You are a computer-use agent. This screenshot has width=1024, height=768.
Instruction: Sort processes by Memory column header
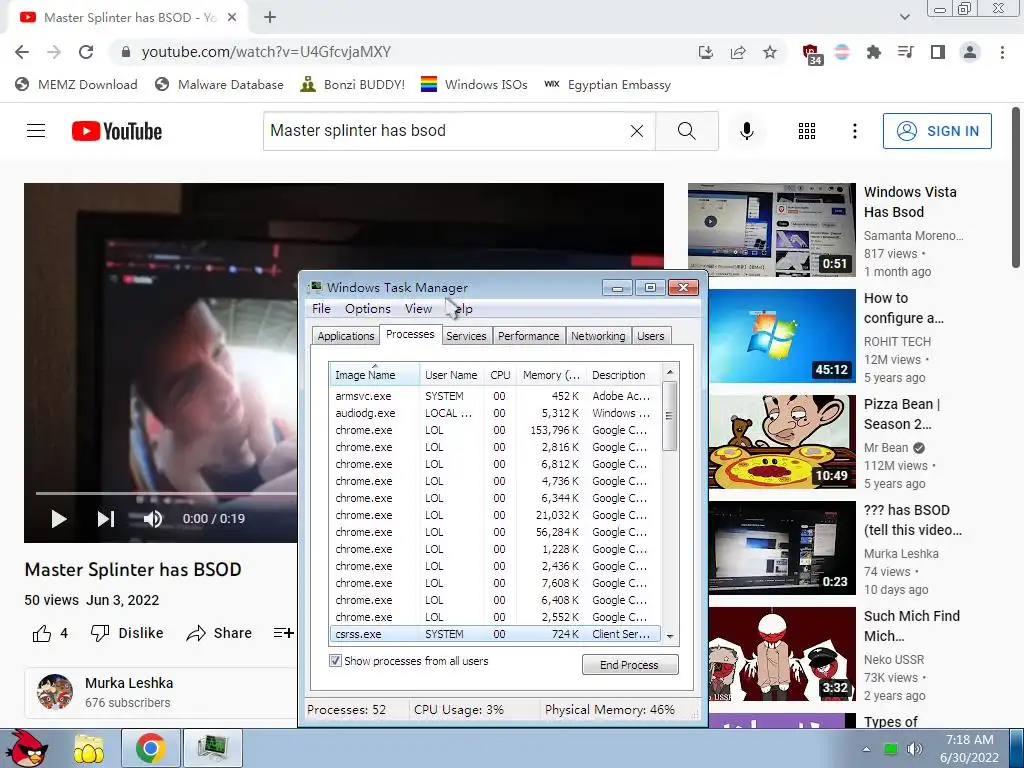tap(551, 375)
